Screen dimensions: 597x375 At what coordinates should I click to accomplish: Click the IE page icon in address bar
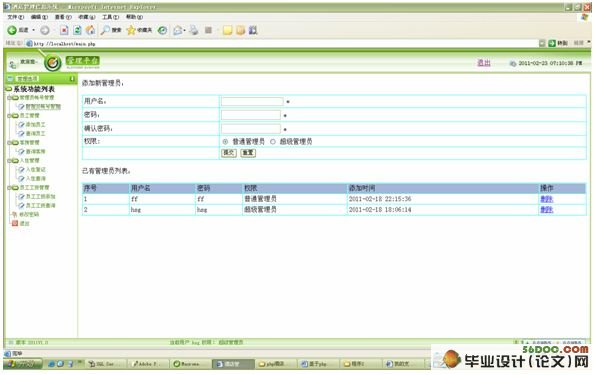point(29,43)
